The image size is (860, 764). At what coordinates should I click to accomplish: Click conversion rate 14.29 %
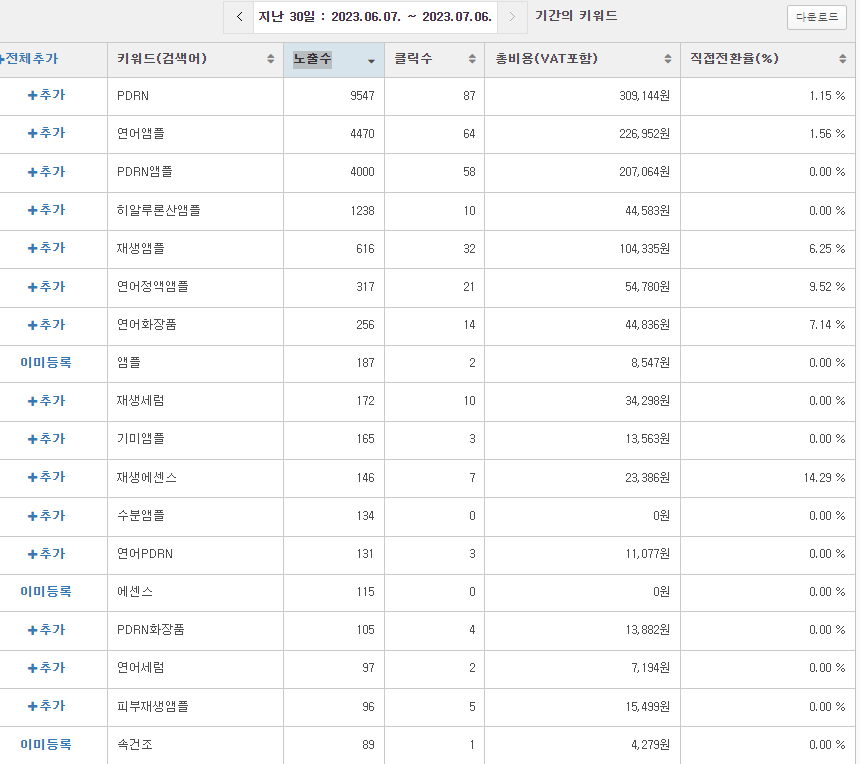coord(824,478)
